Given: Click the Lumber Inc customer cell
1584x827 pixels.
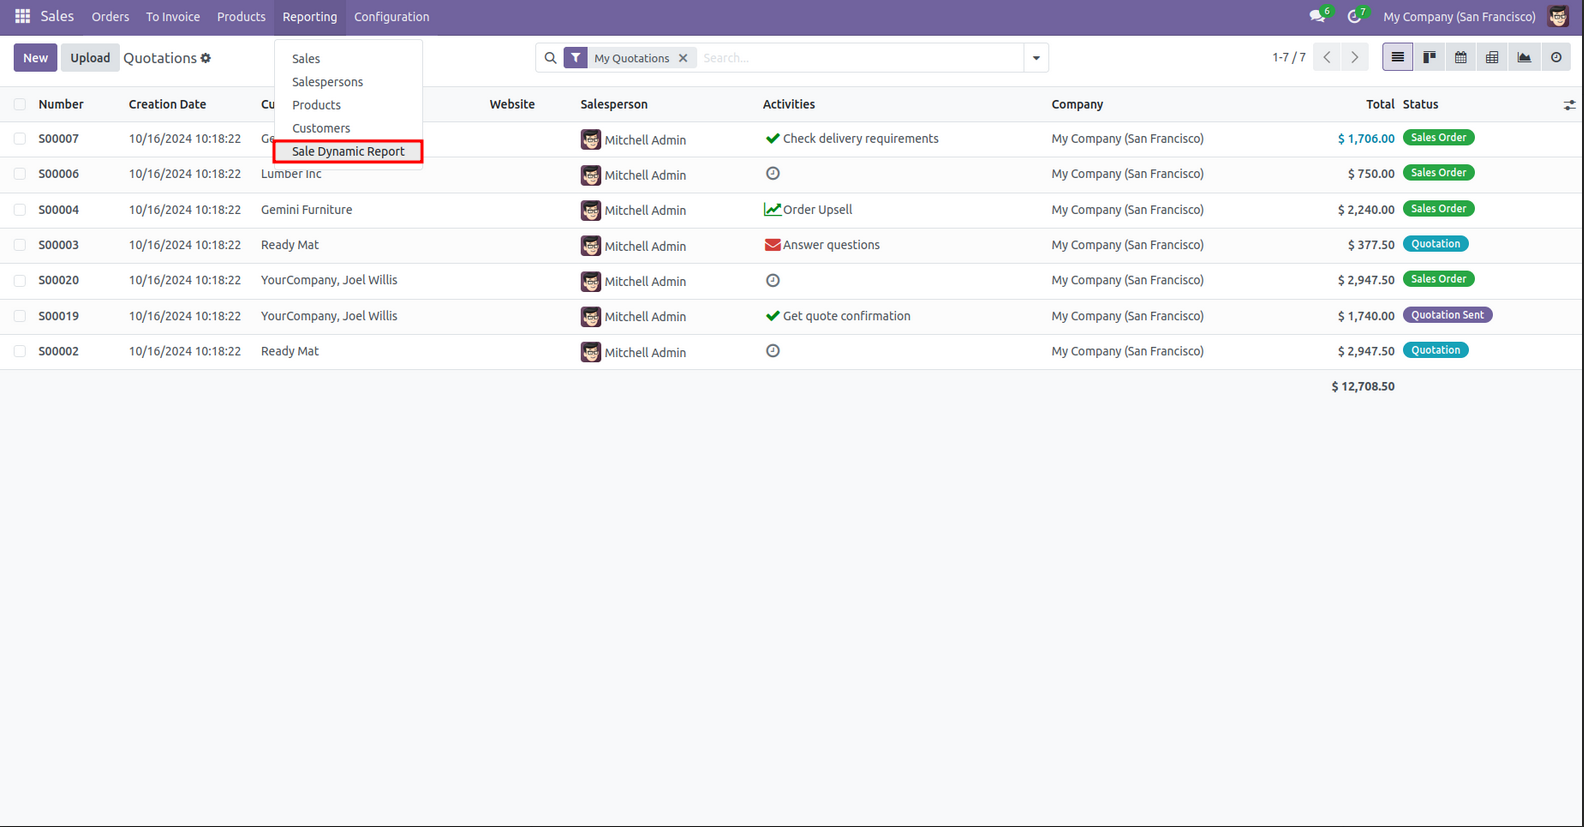Looking at the screenshot, I should [x=291, y=174].
